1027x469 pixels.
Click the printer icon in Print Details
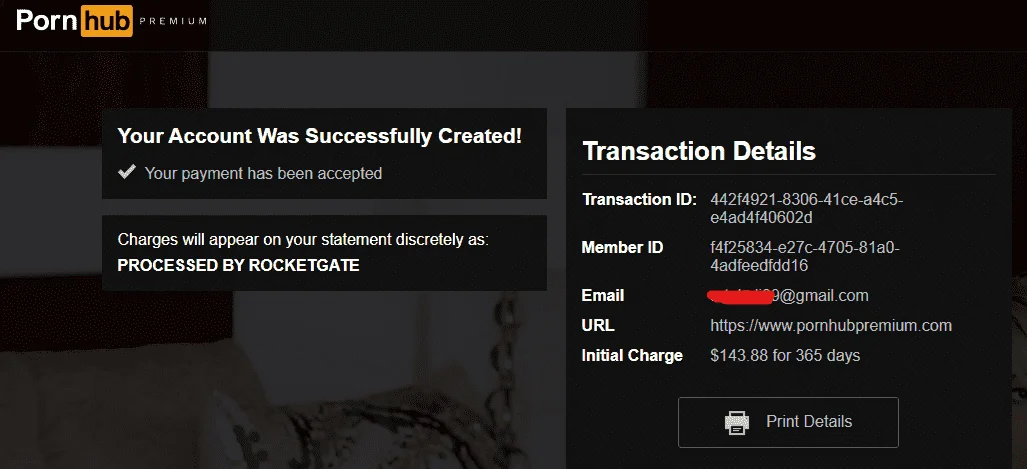(x=737, y=422)
